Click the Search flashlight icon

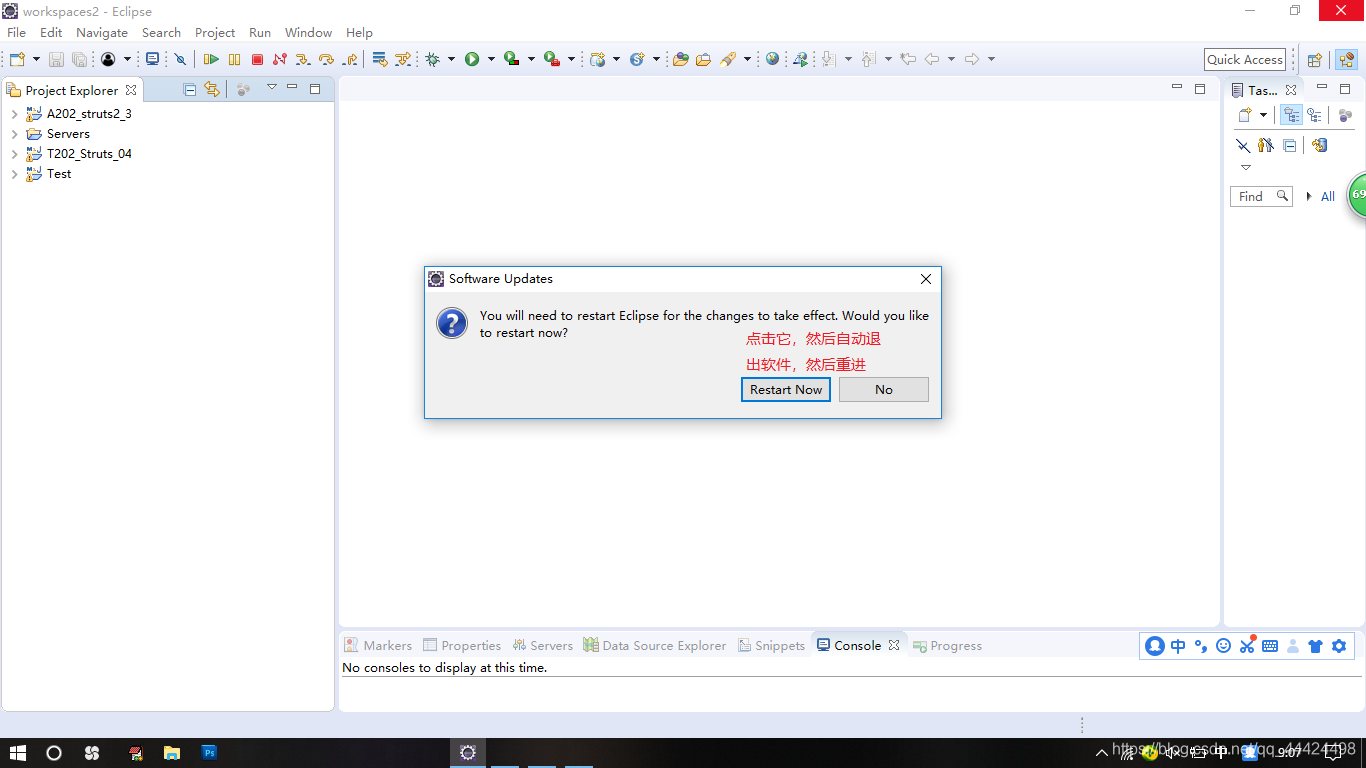(728, 59)
